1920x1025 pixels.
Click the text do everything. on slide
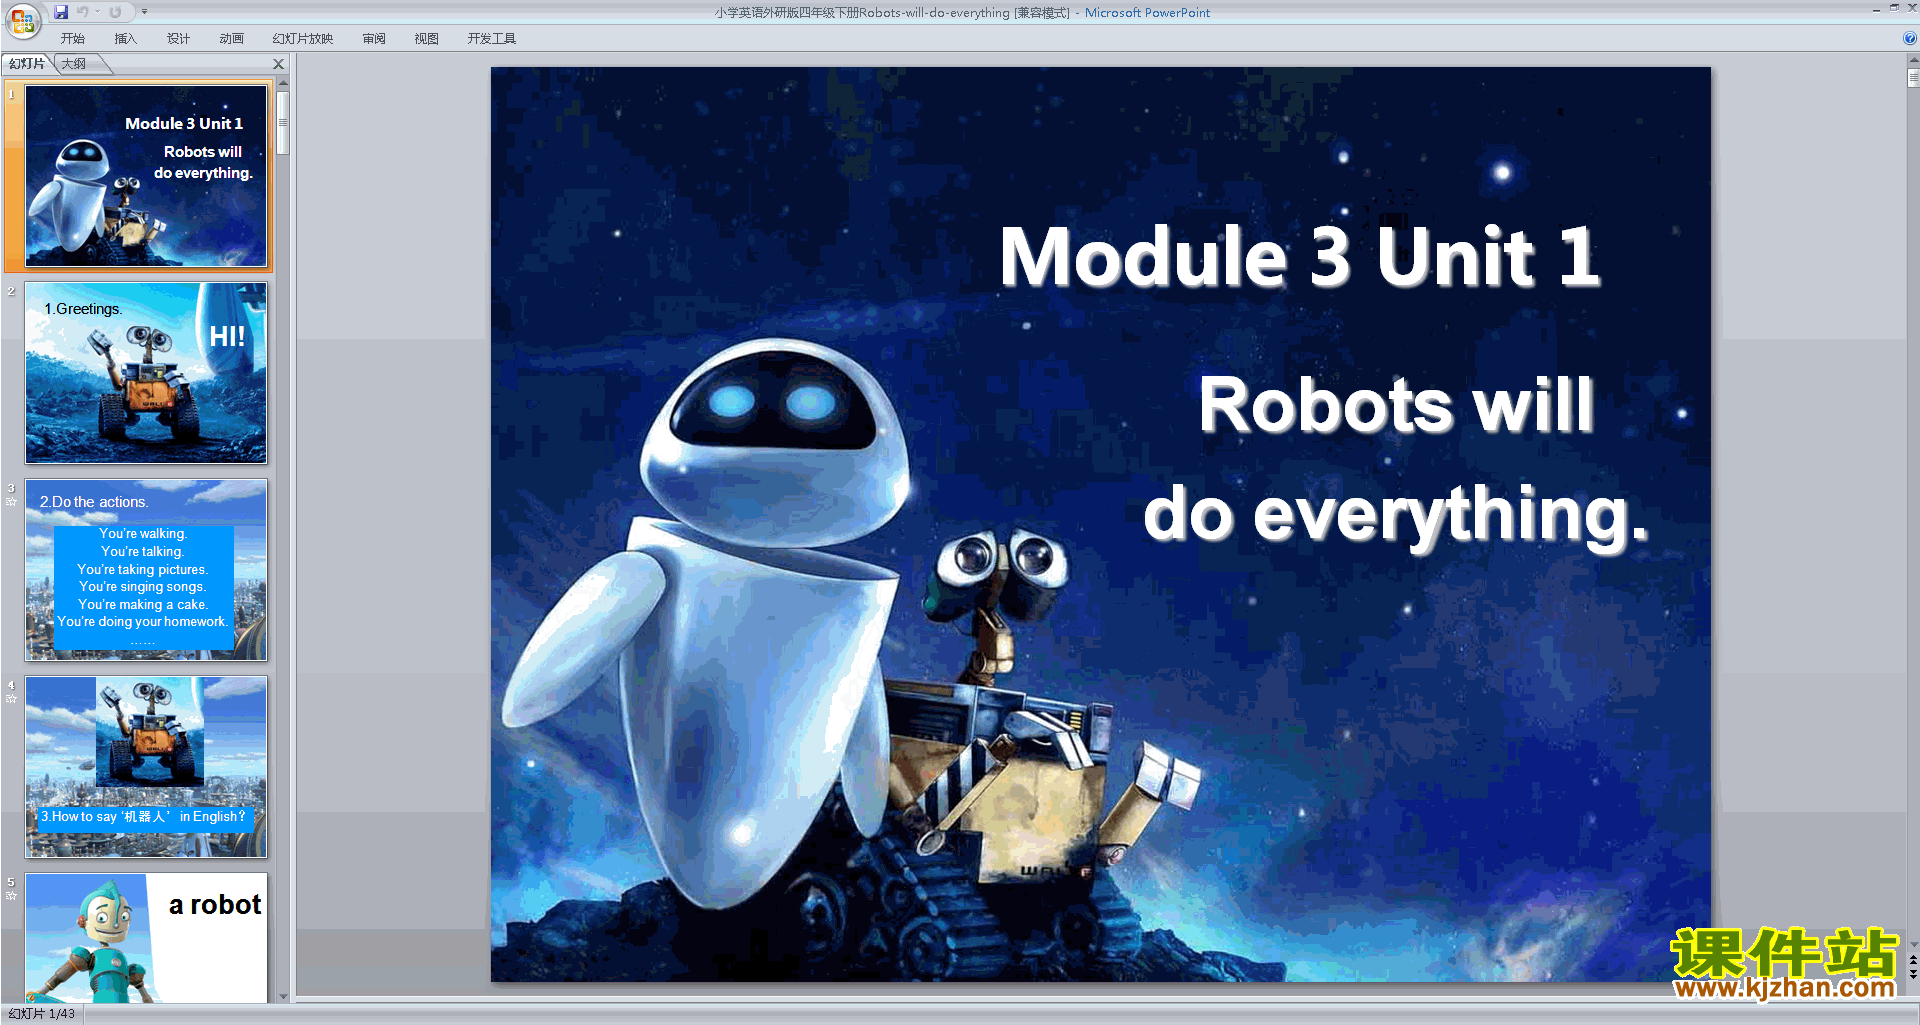(x=1395, y=515)
